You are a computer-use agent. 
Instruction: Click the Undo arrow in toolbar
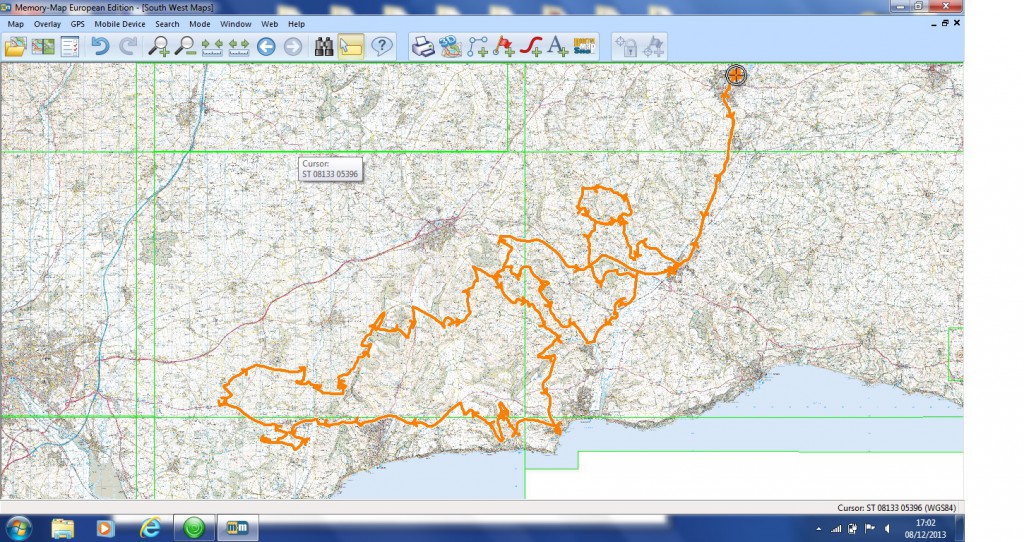point(99,46)
